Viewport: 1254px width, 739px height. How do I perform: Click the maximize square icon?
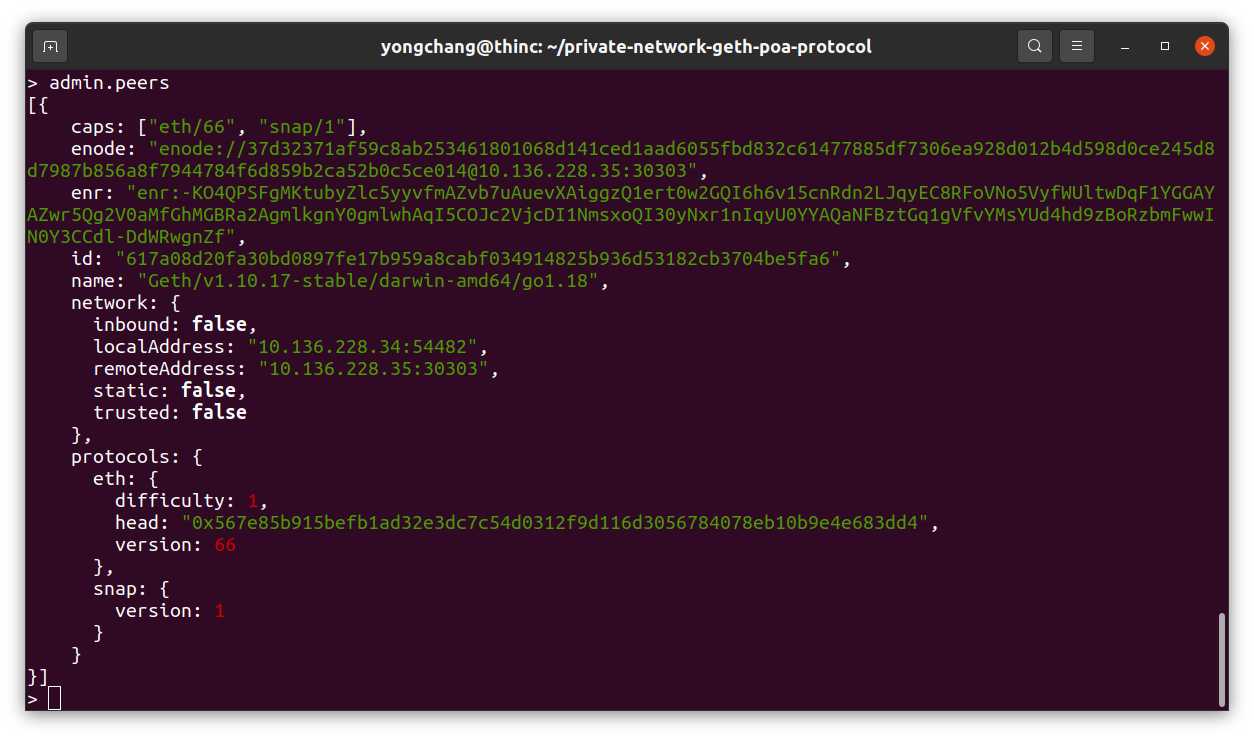pos(1164,46)
